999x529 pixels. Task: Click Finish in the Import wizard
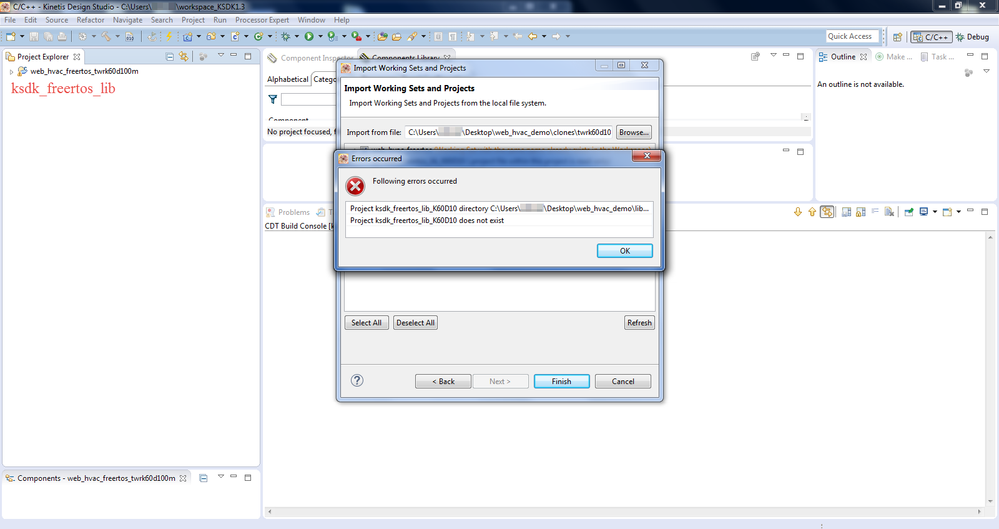pos(561,381)
